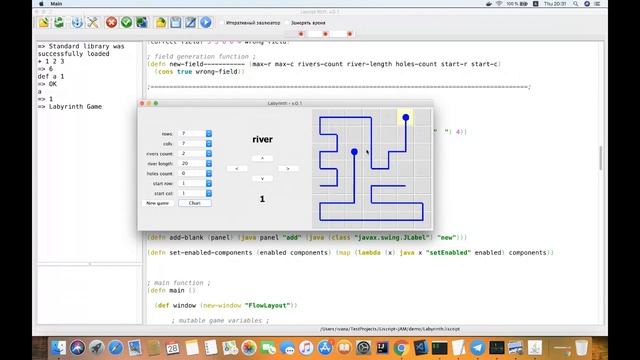Click the green-blue refresh arrows icon
This screenshot has height=360, width=640.
coord(142,22)
